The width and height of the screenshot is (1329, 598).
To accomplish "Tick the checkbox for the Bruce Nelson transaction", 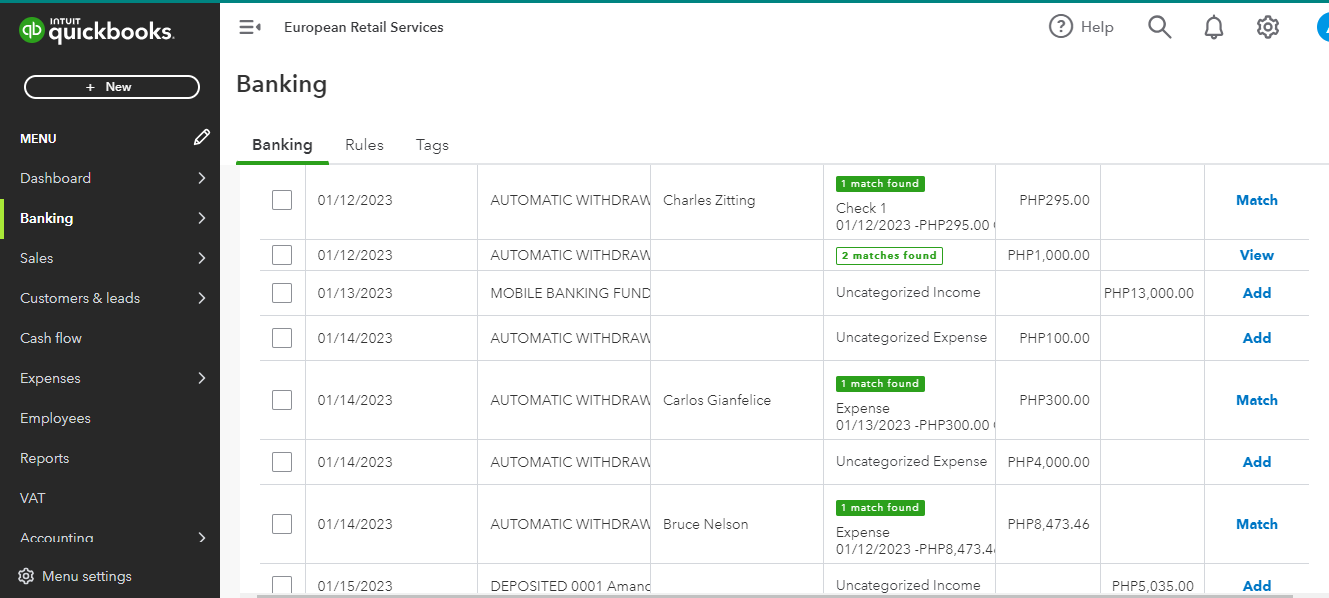I will point(282,524).
